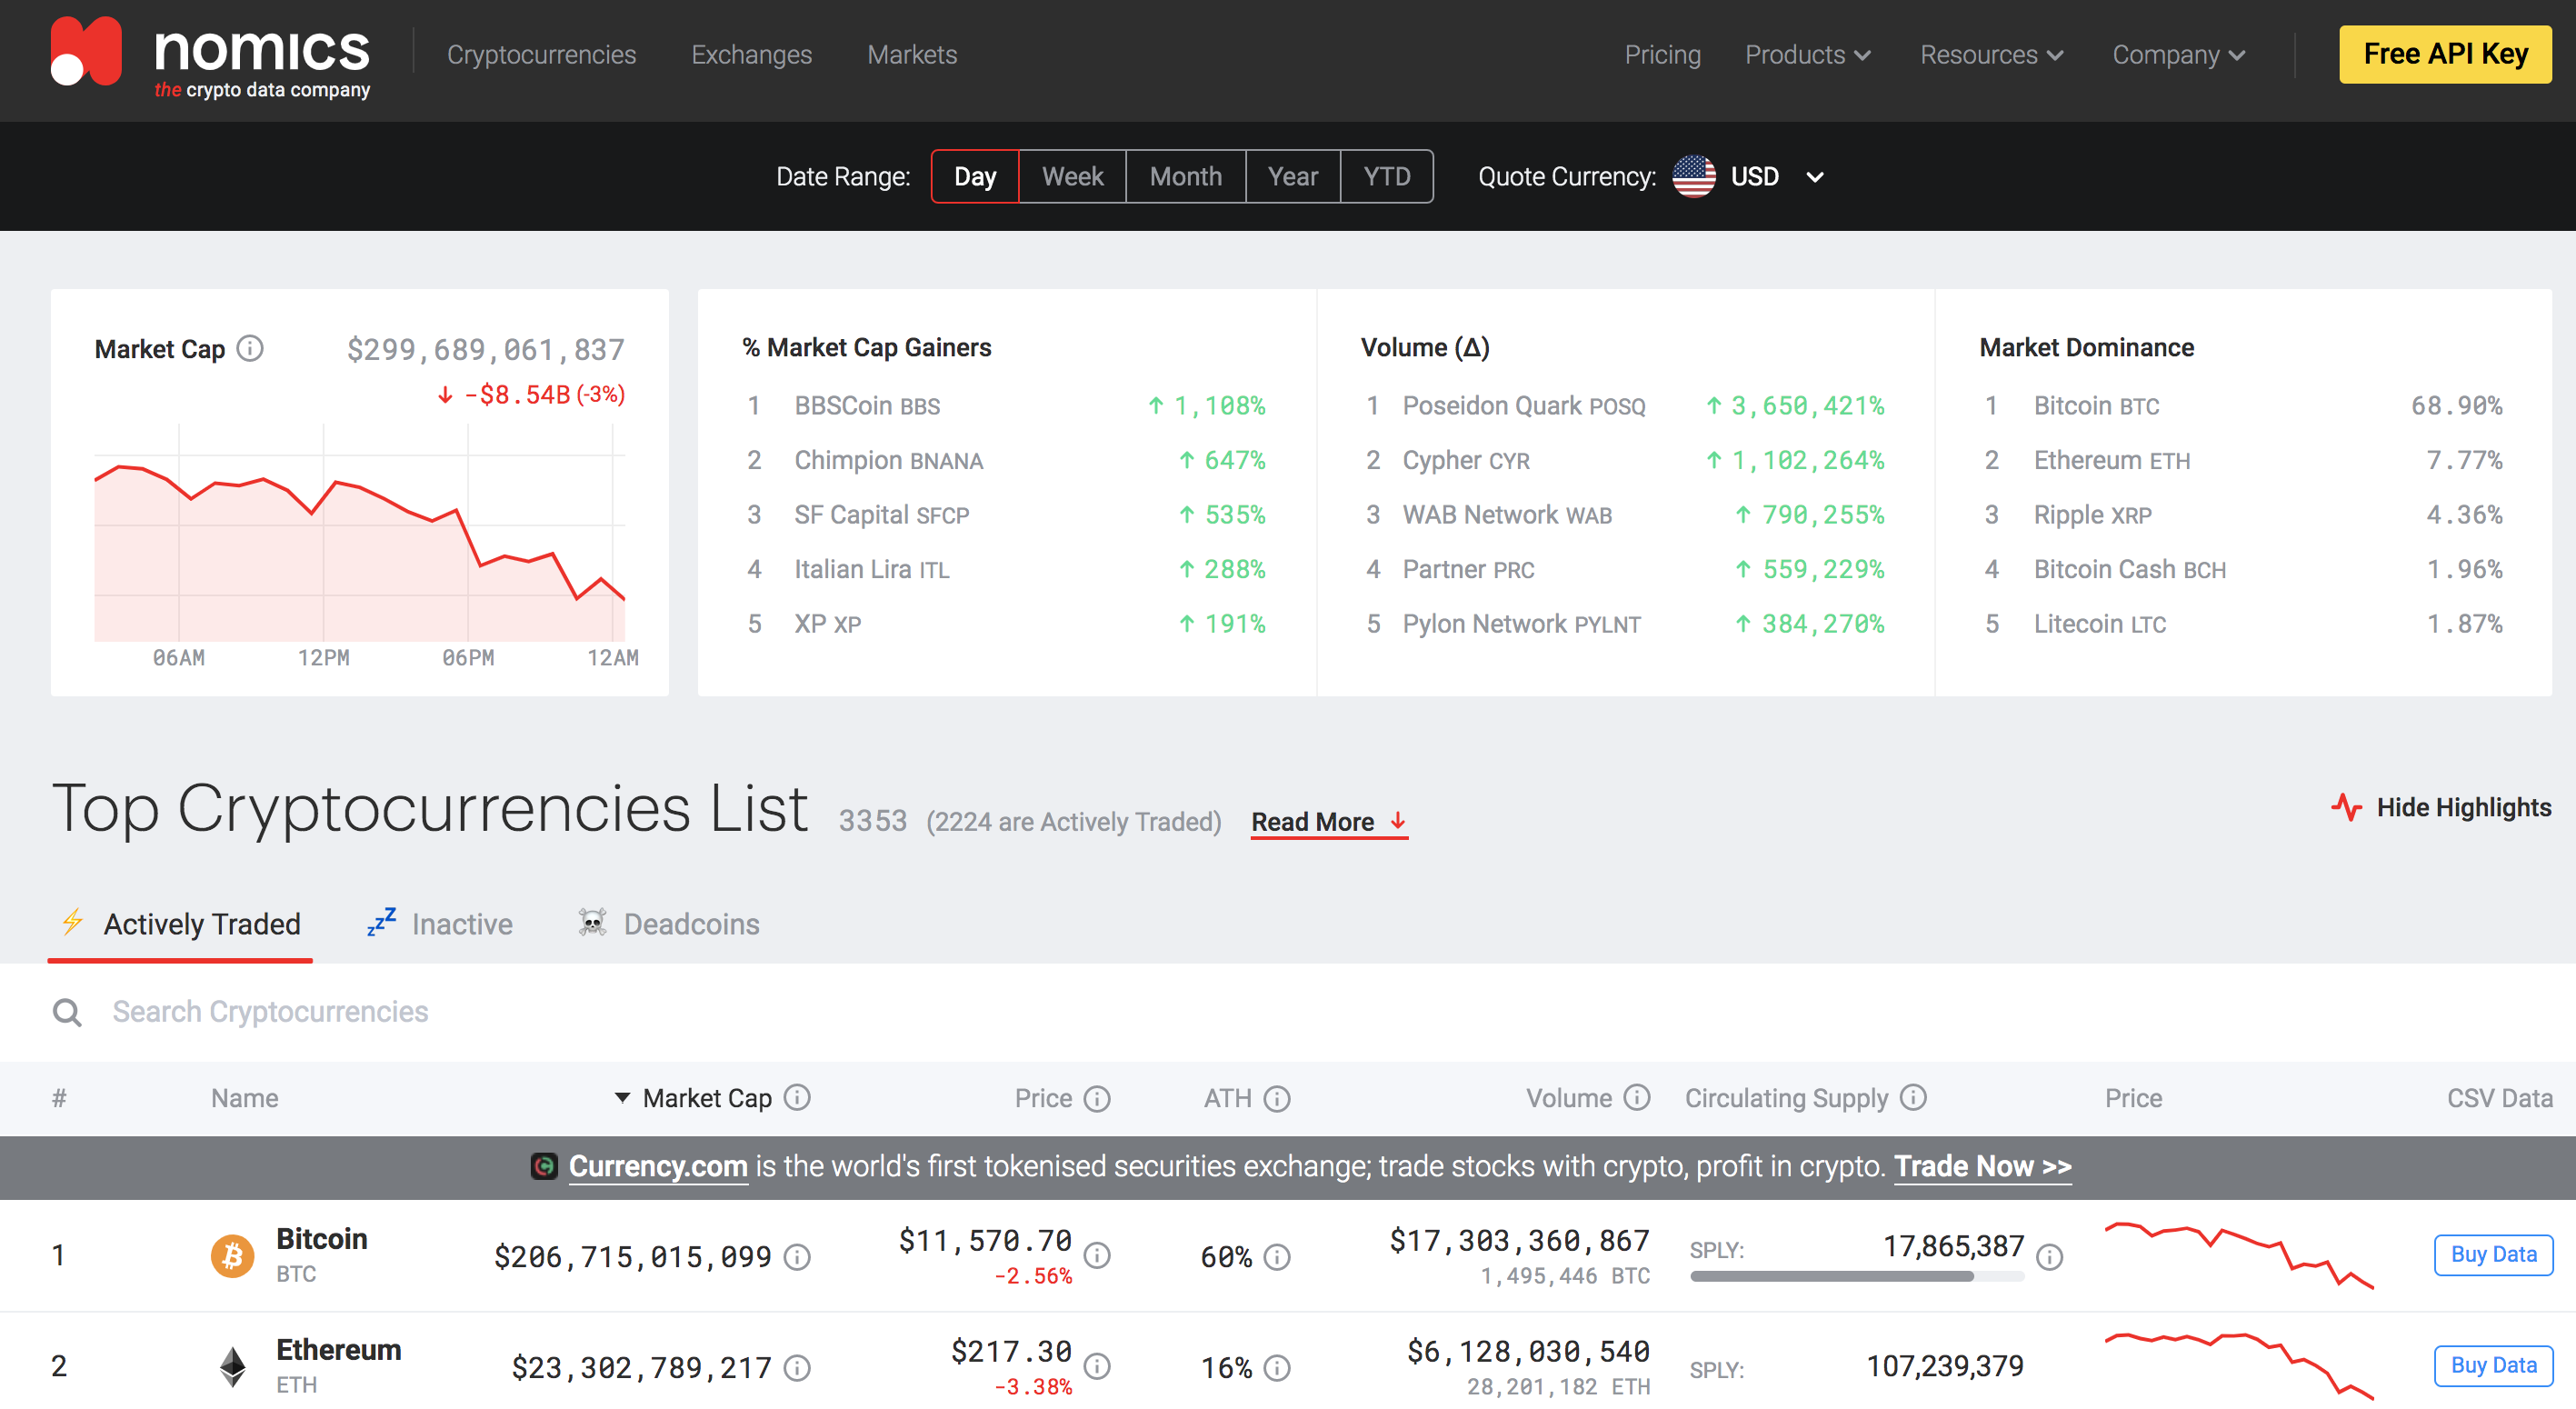Screen dimensions: 2576x1409
Task: Open the US flag quote currency icon
Action: click(1694, 177)
